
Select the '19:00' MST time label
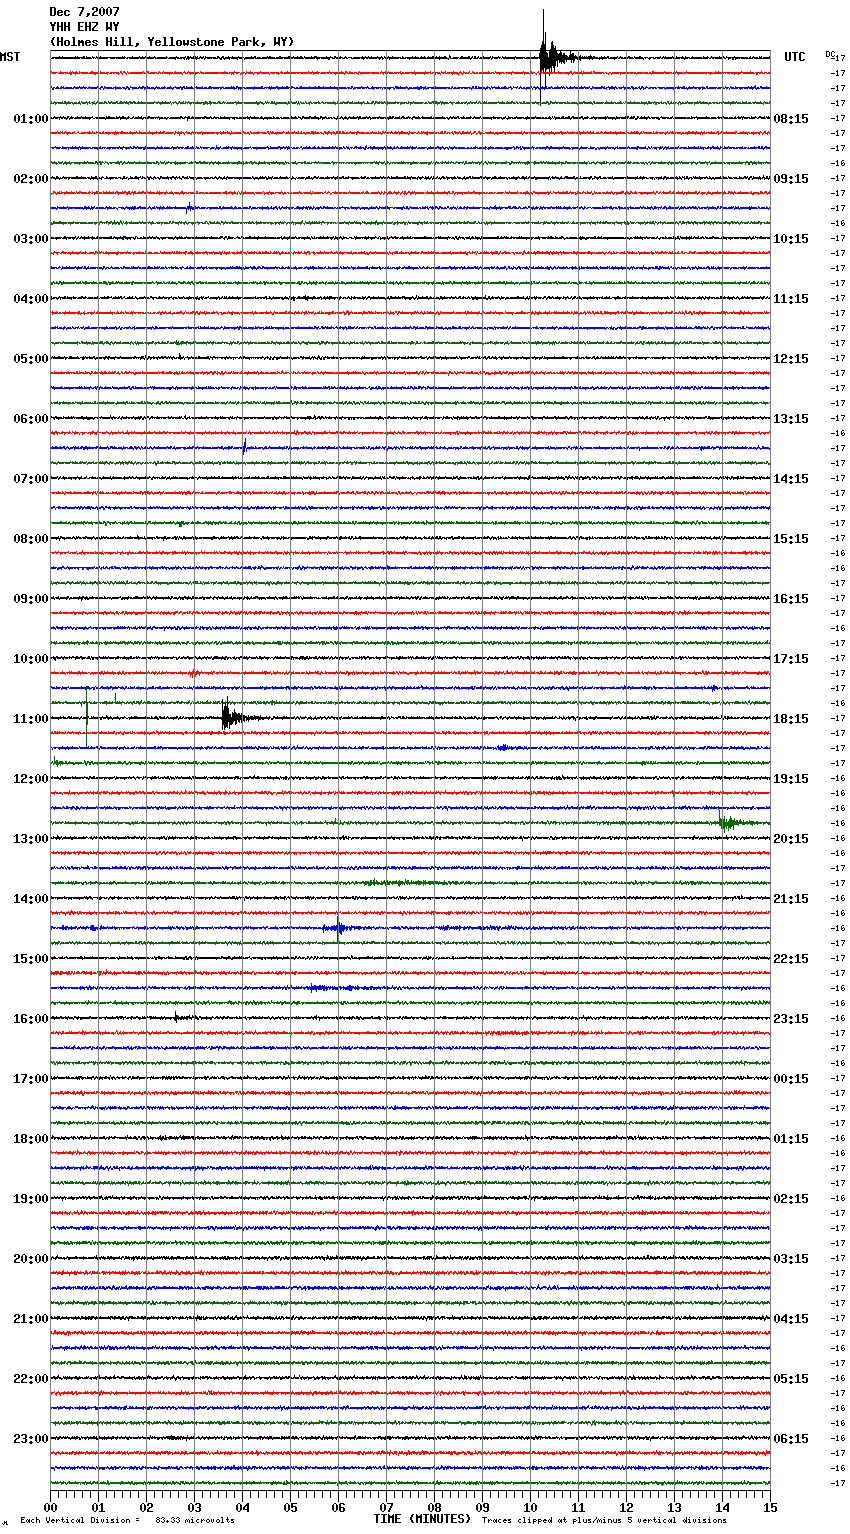click(x=31, y=1199)
